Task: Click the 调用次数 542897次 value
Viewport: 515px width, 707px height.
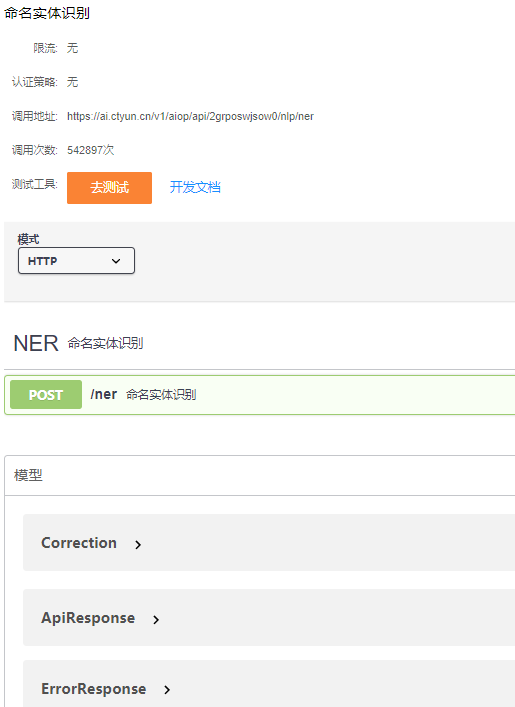Action: 91,150
